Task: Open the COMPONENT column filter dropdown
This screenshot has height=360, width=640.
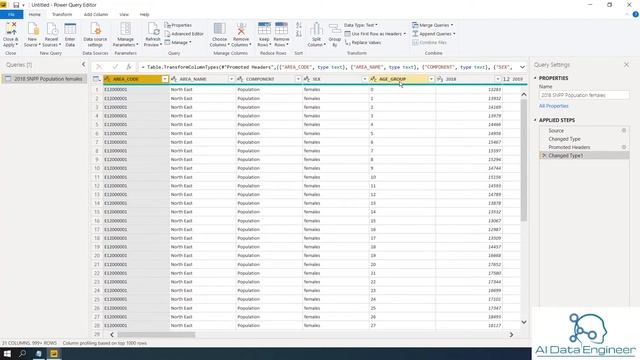Action: coord(298,79)
